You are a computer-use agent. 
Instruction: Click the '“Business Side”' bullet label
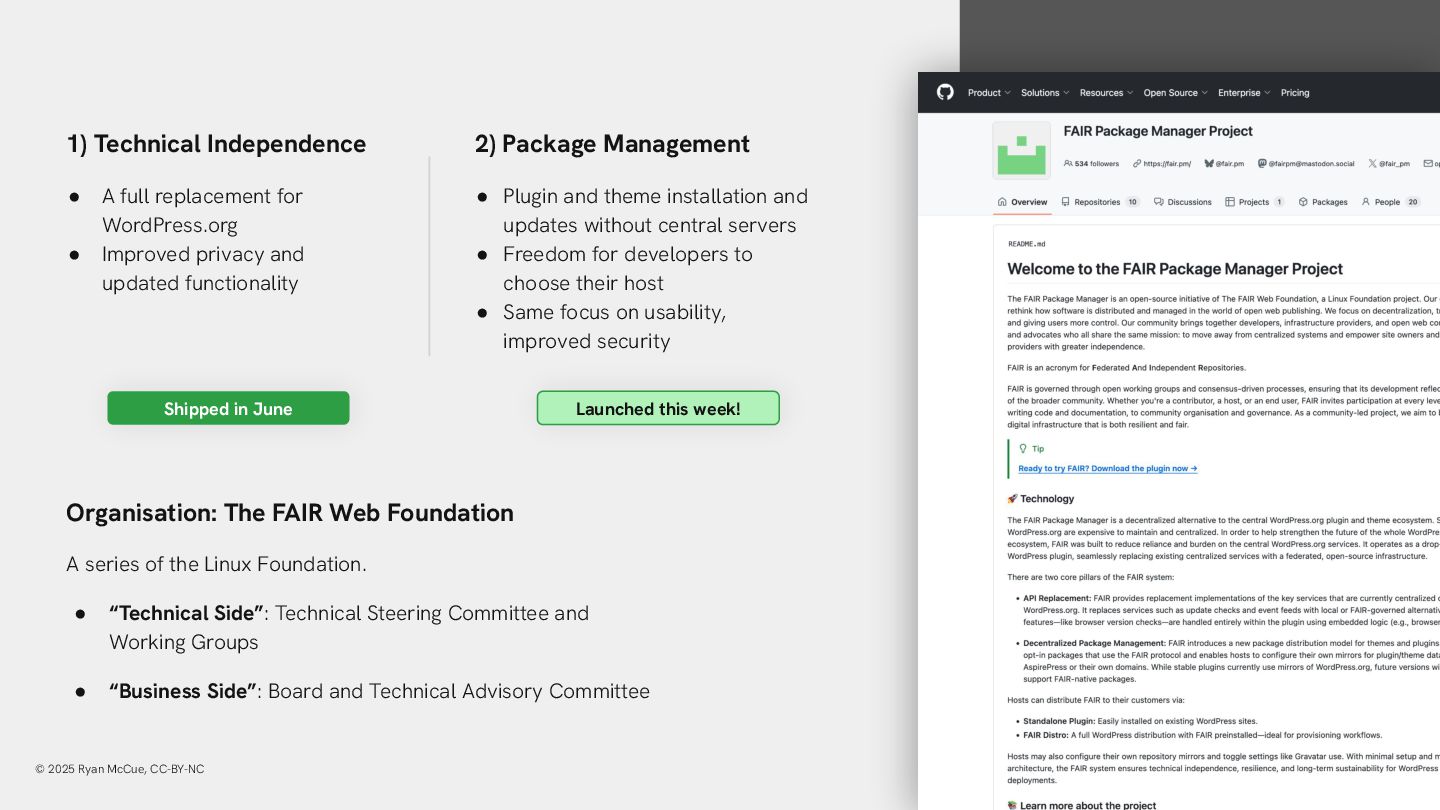[x=183, y=691]
